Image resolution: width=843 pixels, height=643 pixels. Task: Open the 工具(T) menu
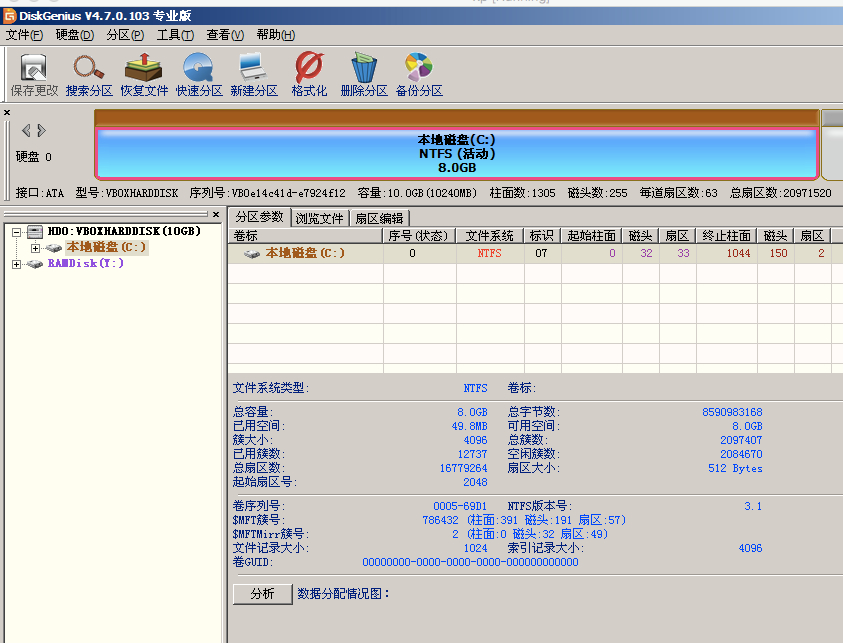click(x=175, y=35)
